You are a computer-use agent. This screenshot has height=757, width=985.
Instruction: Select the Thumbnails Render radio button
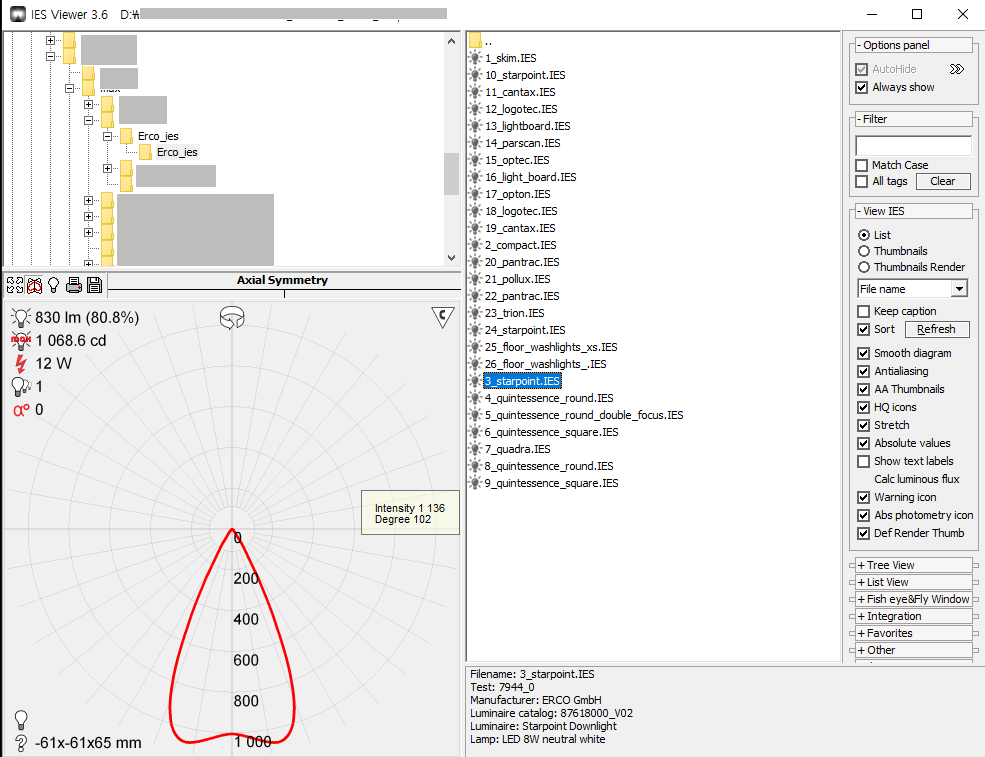[864, 268]
